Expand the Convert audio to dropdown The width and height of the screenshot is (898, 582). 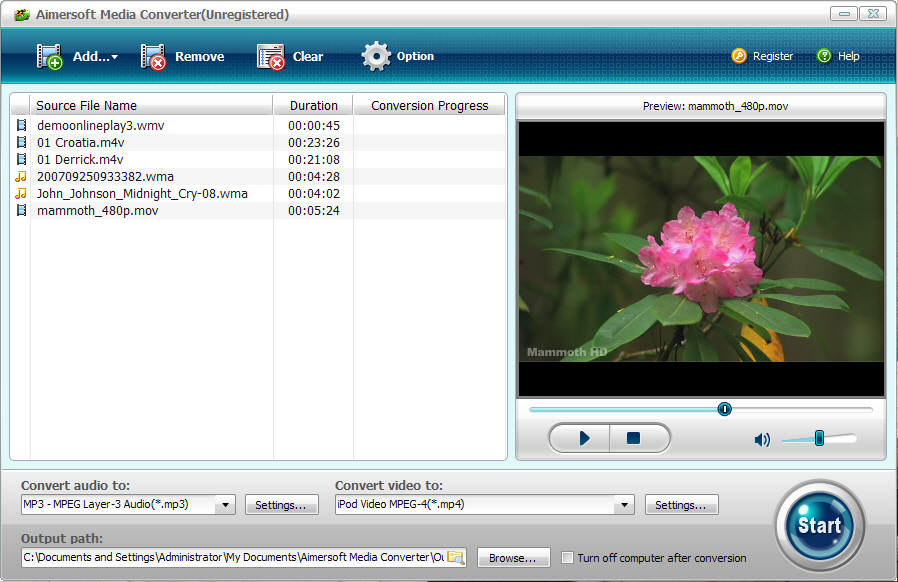[225, 505]
